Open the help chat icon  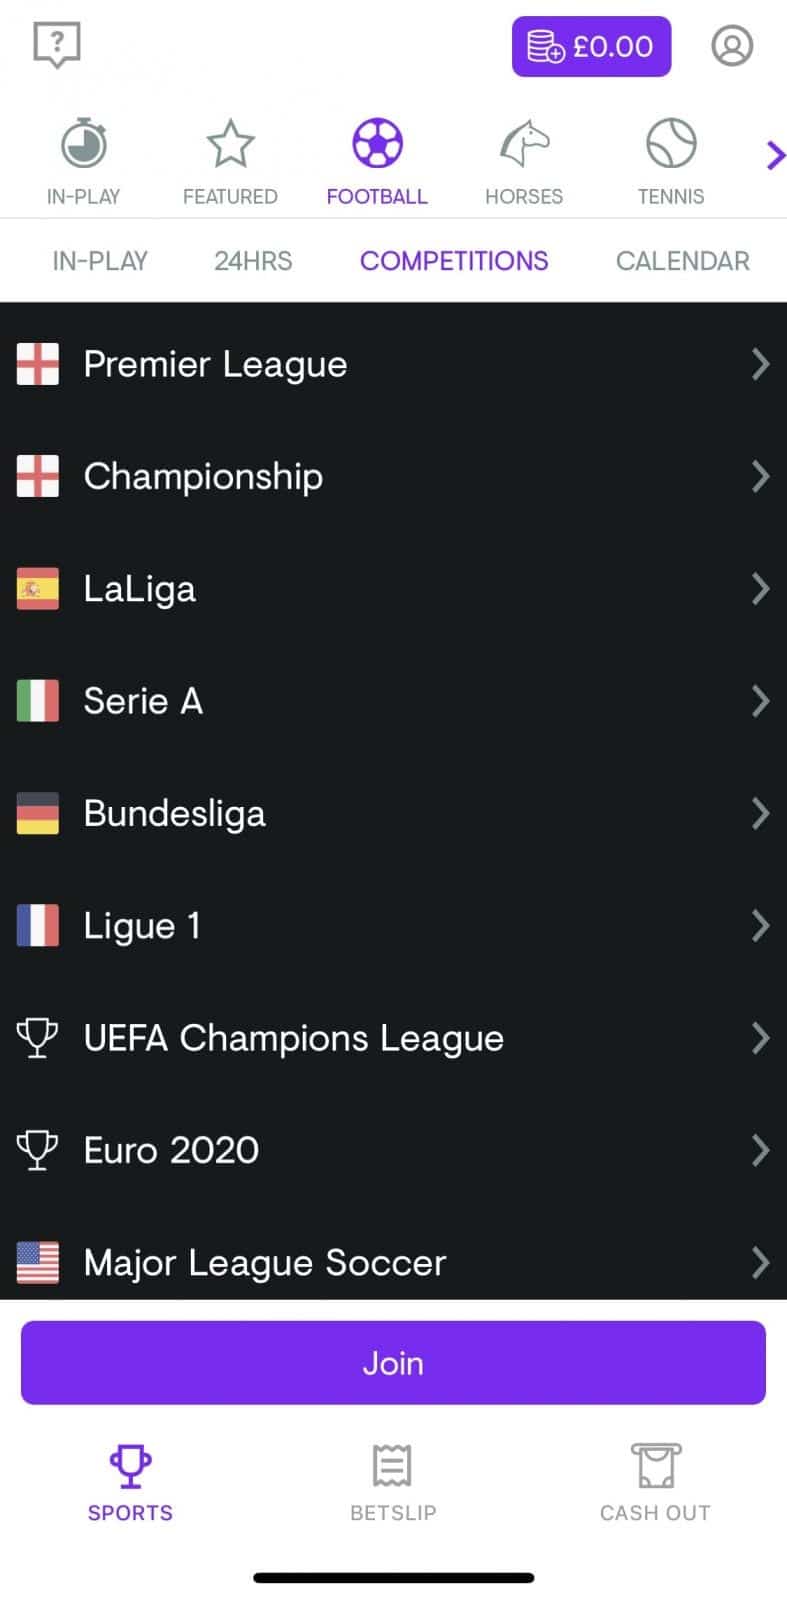click(57, 46)
